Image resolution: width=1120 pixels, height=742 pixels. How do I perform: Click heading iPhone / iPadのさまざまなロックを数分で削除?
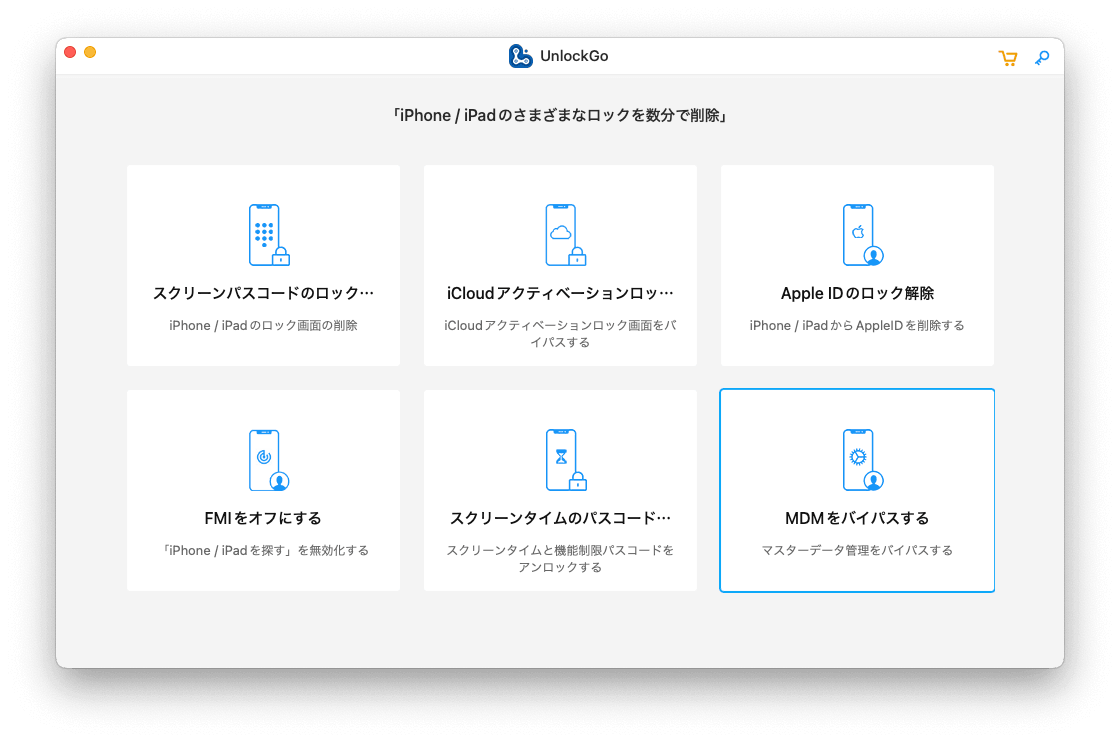pos(560,116)
